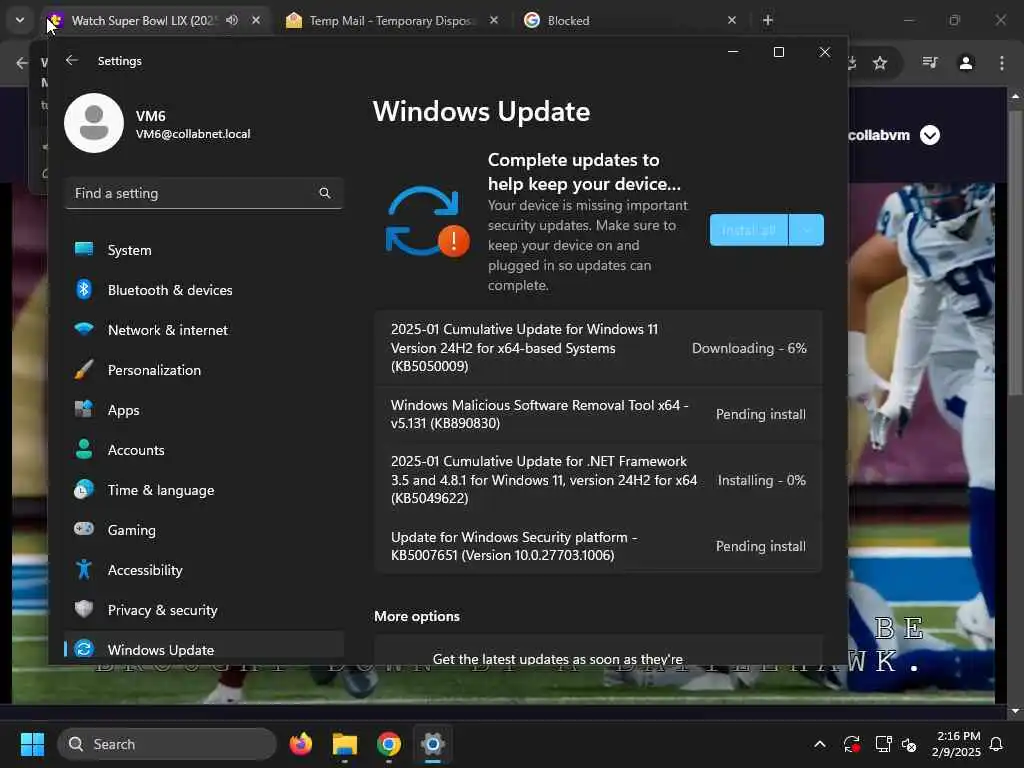The height and width of the screenshot is (768, 1024).
Task: Click .NET Framework KB5049622 update row
Action: point(598,480)
